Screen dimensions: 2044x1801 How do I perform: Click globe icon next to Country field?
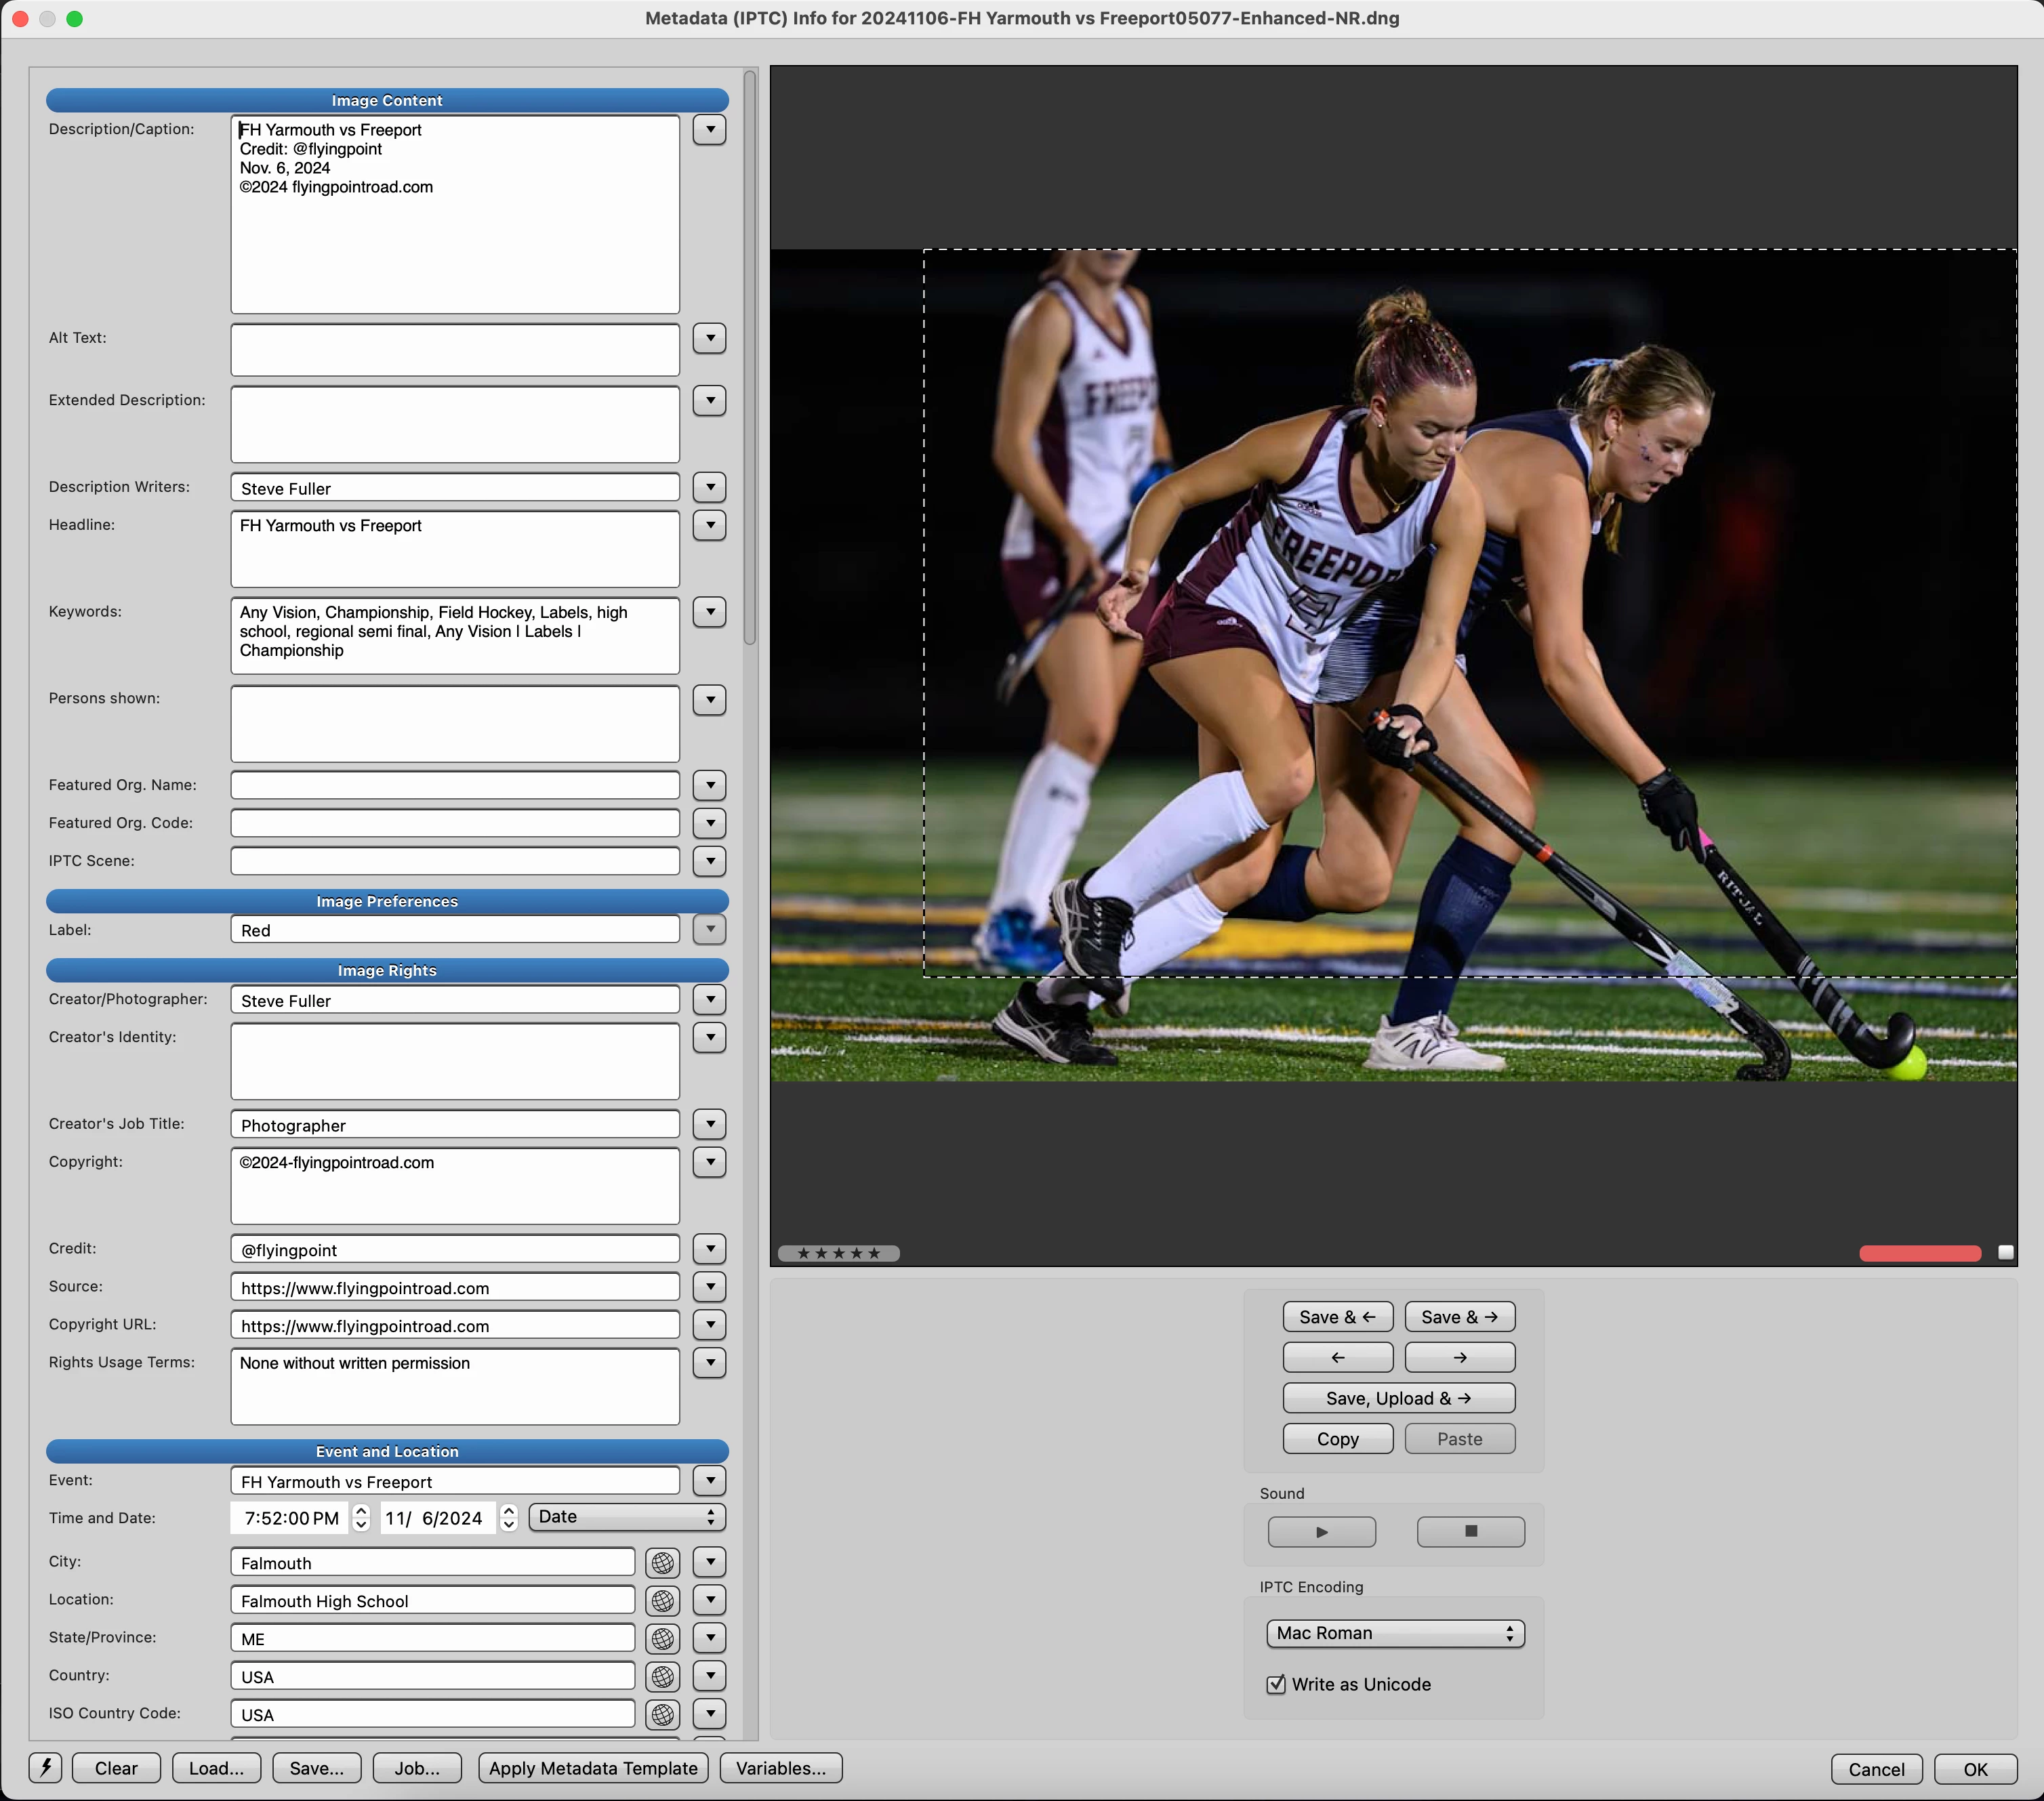[662, 1676]
